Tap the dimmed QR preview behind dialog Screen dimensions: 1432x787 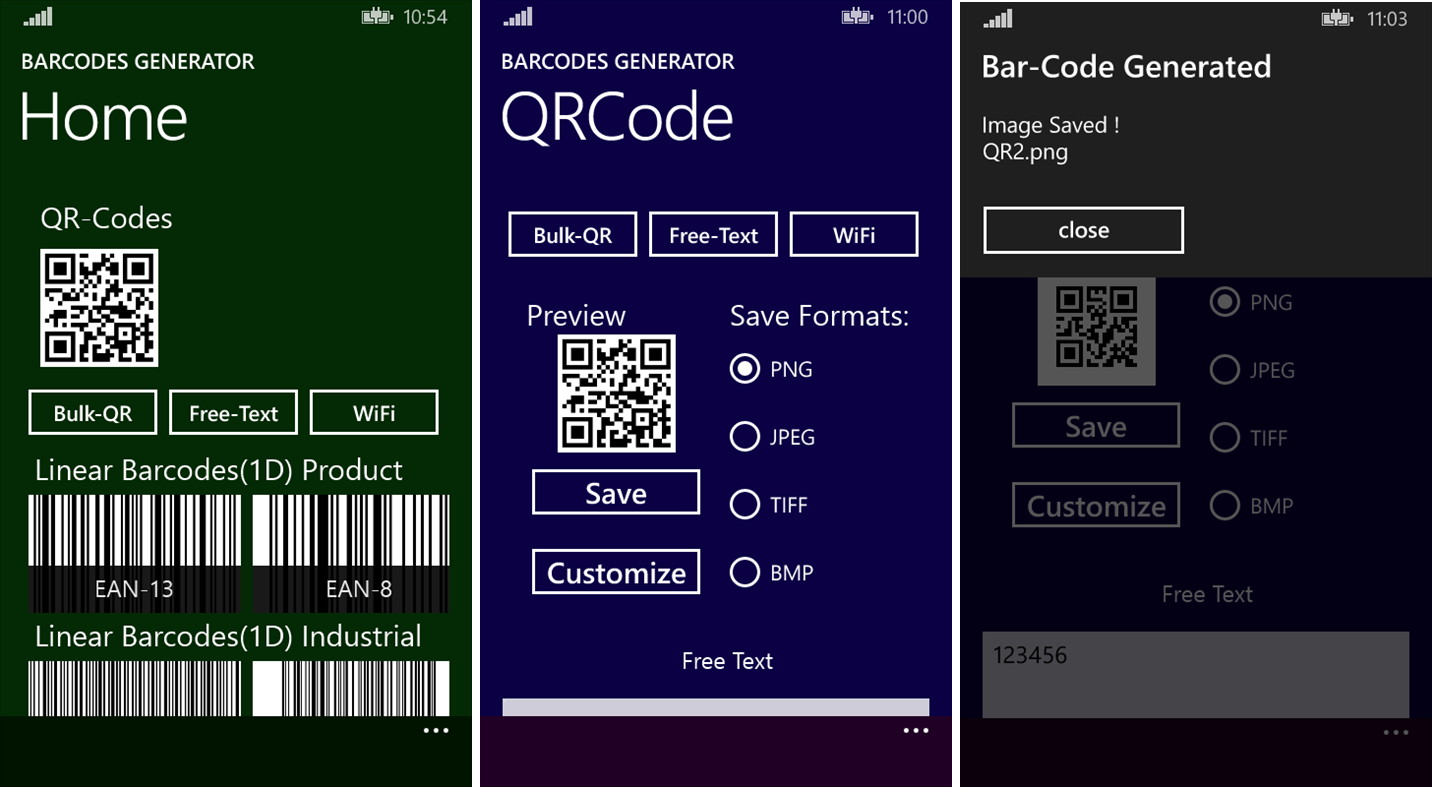click(1096, 331)
